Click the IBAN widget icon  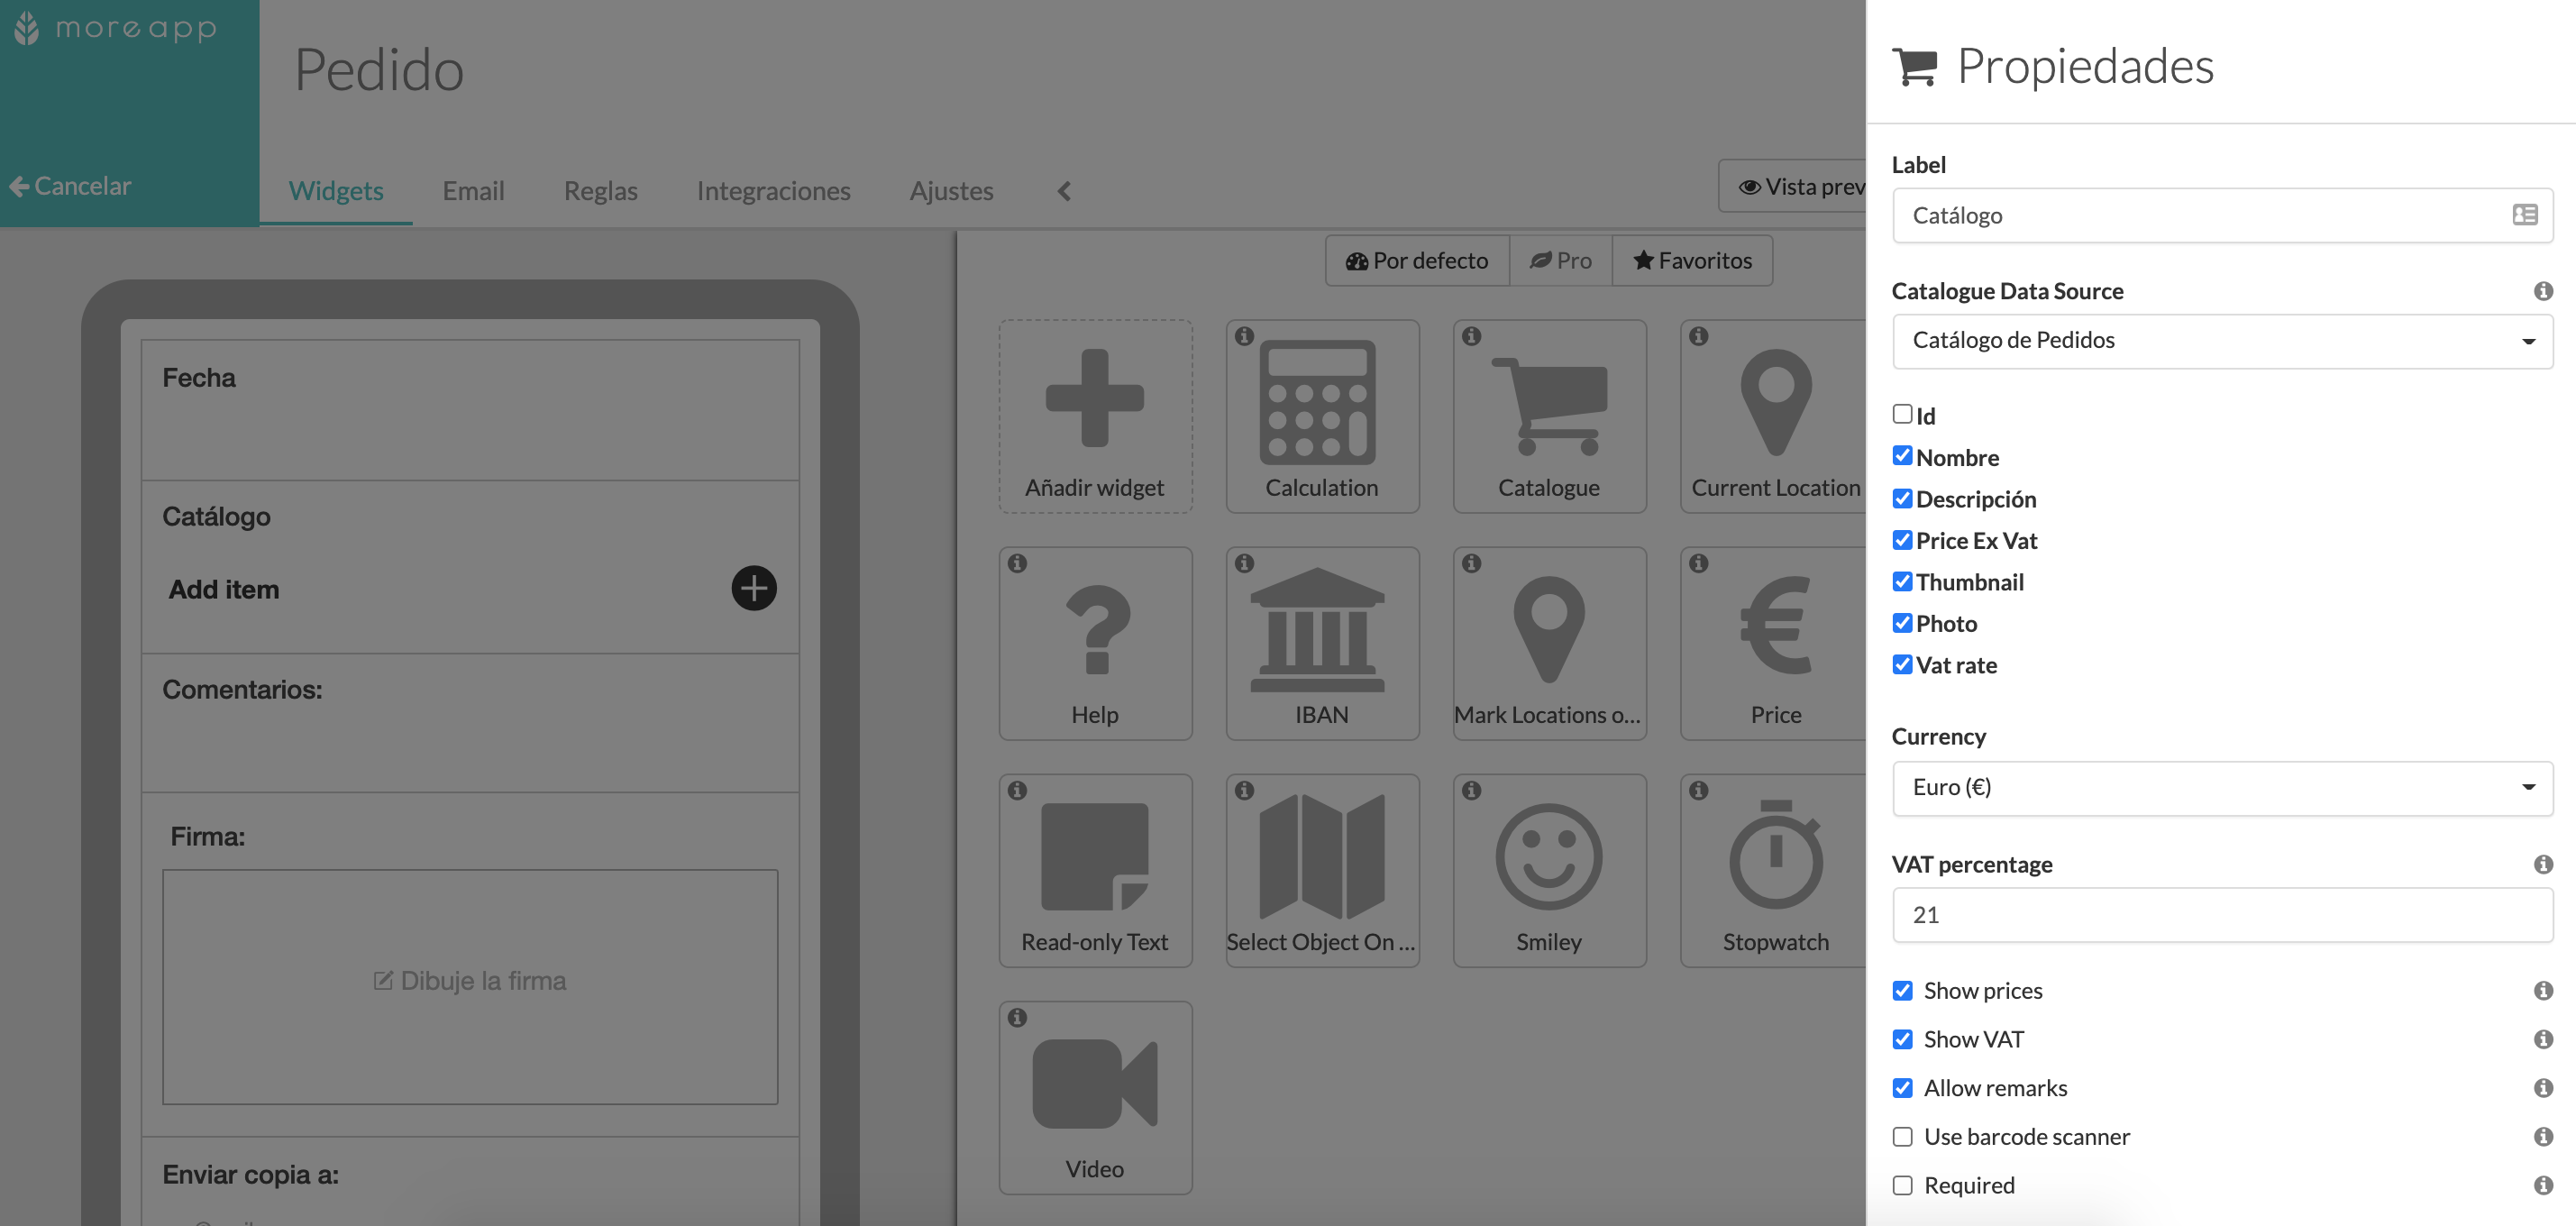(x=1320, y=641)
